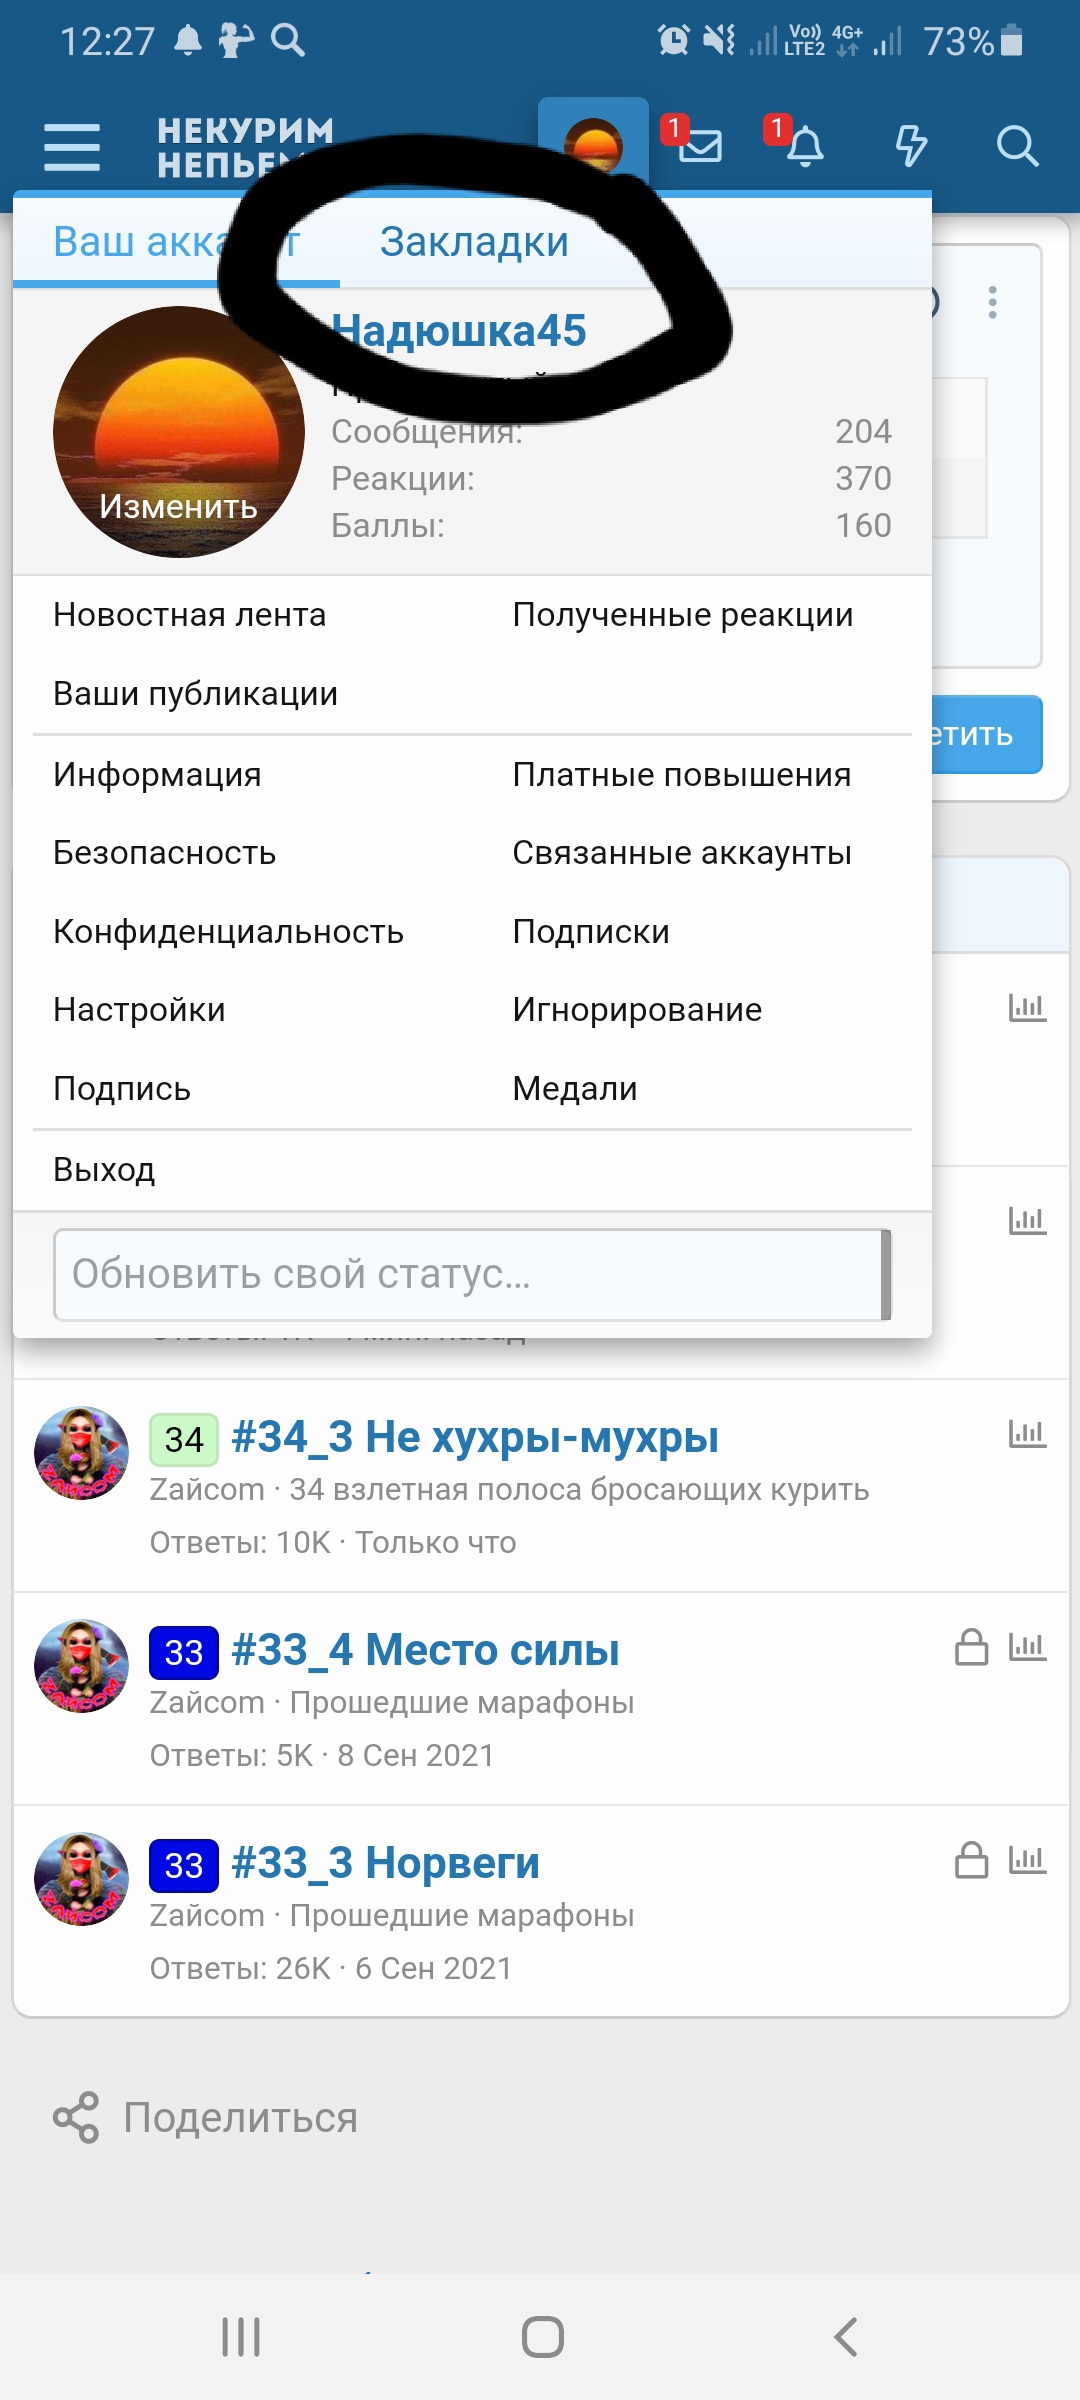Viewport: 1080px width, 2400px height.
Task: Open thread #33_4 Место силы
Action: click(424, 1651)
